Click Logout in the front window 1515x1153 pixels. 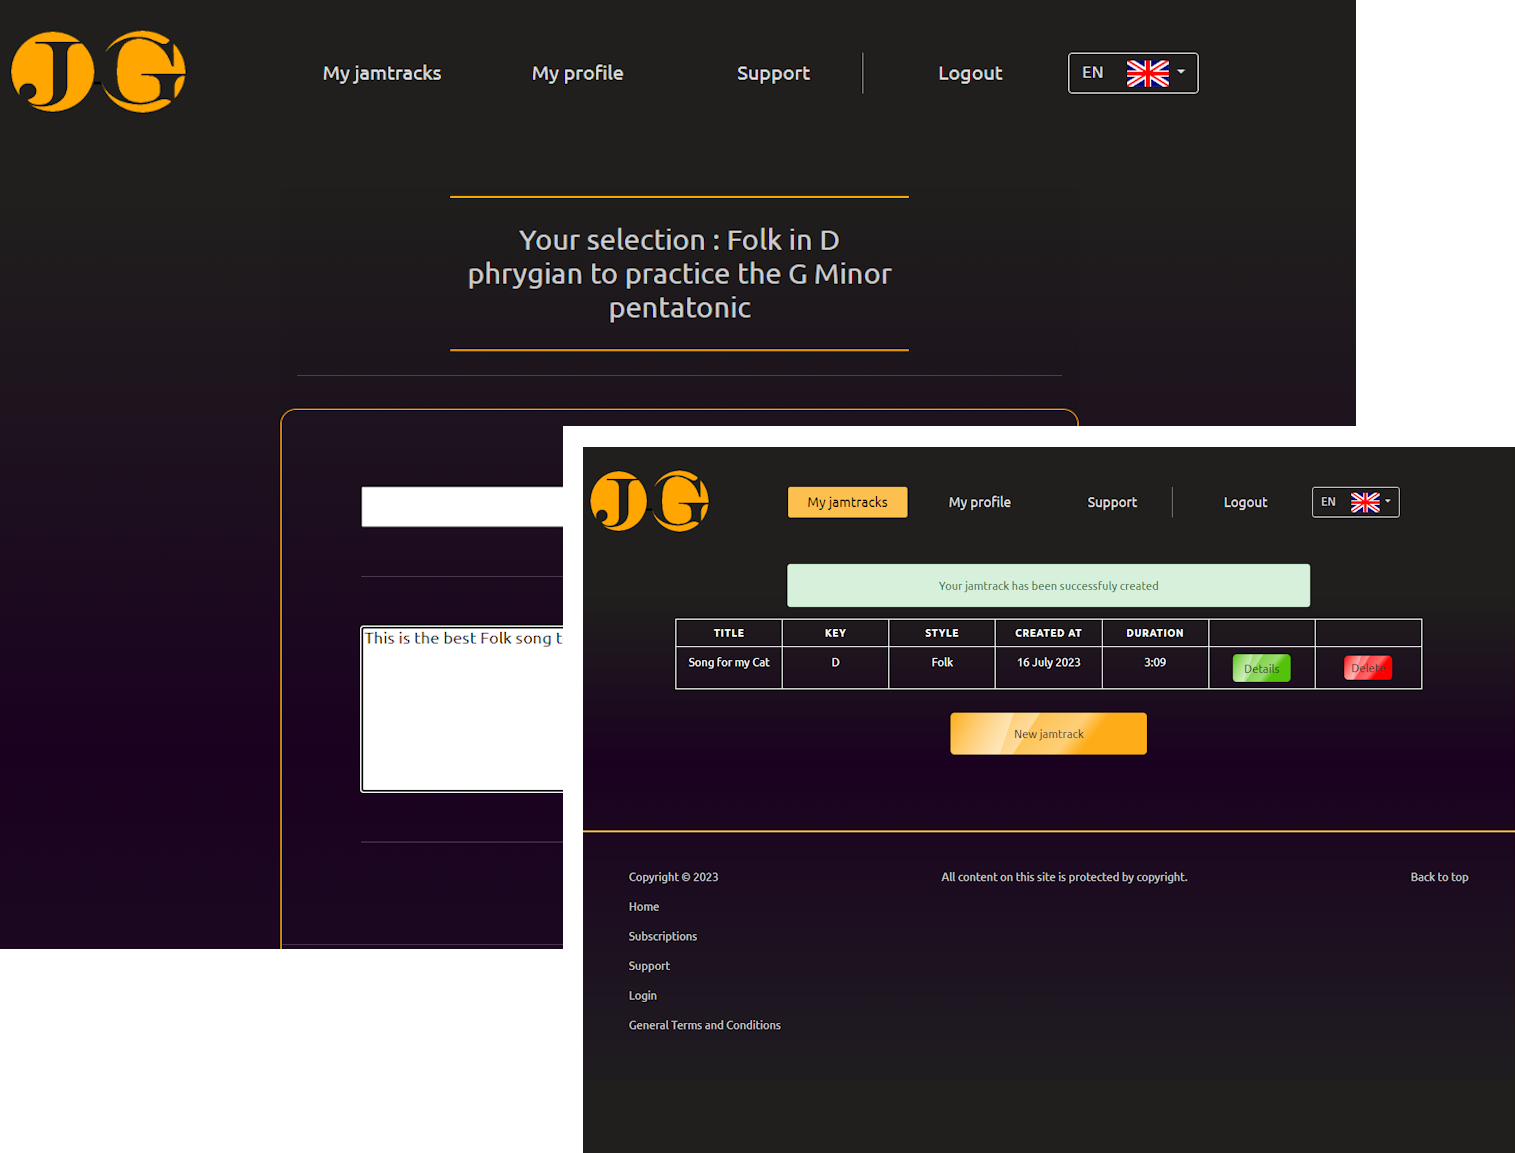click(1245, 502)
